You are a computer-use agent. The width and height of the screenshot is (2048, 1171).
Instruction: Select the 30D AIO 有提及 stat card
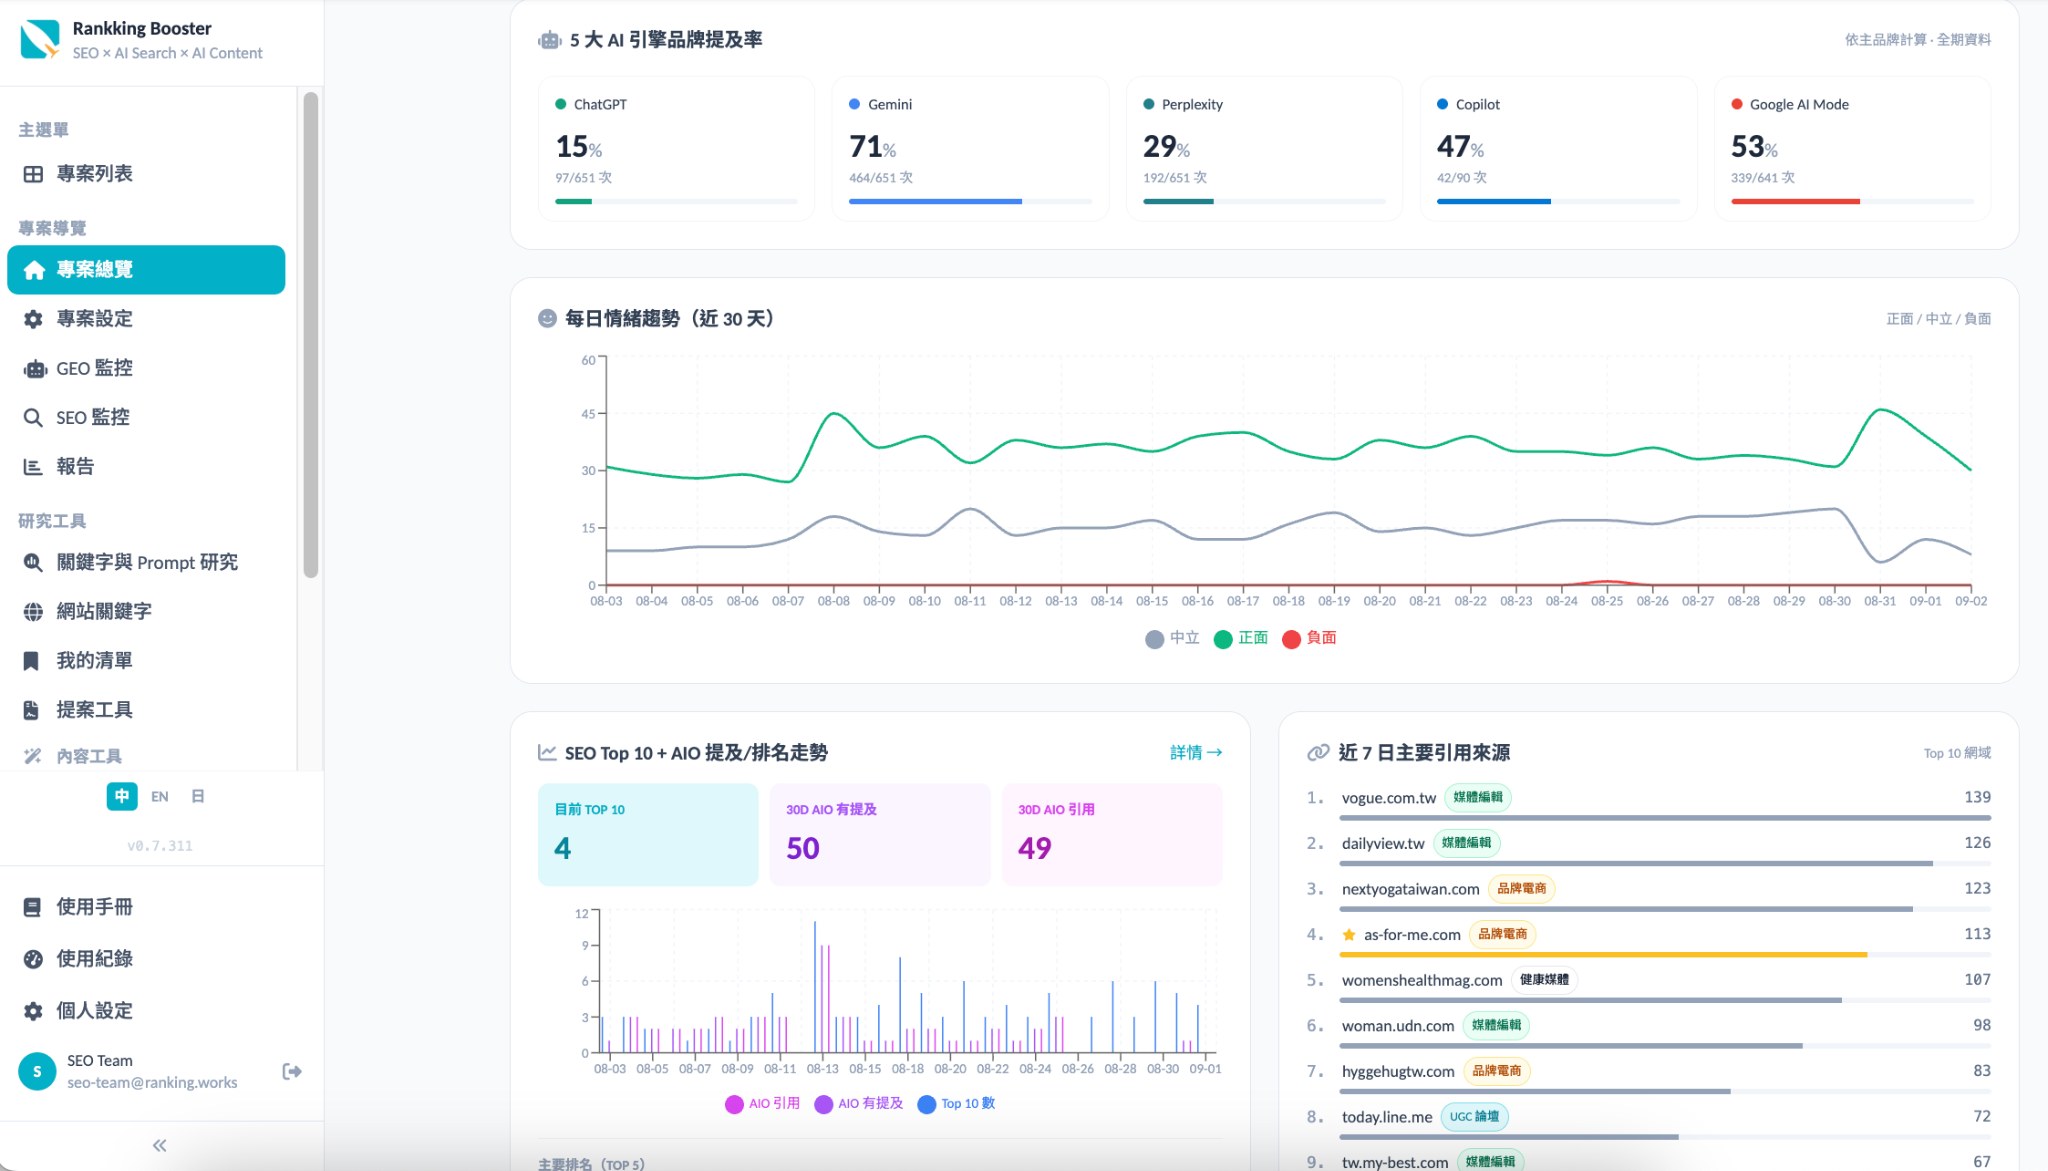880,834
